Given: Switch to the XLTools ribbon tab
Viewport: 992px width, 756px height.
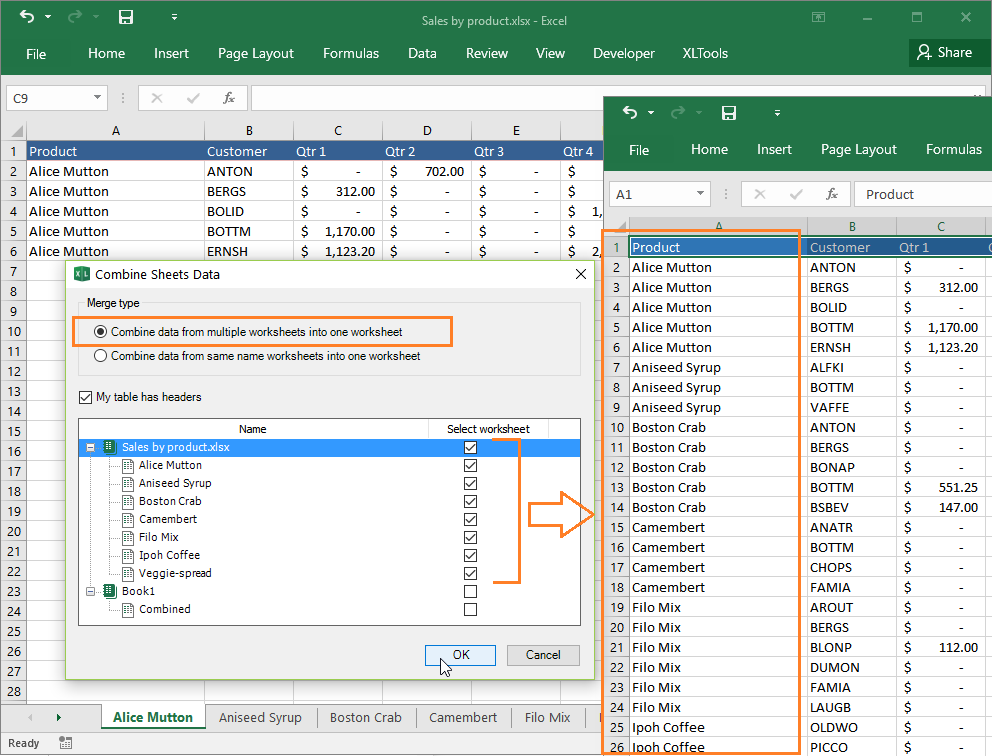Looking at the screenshot, I should [x=705, y=53].
